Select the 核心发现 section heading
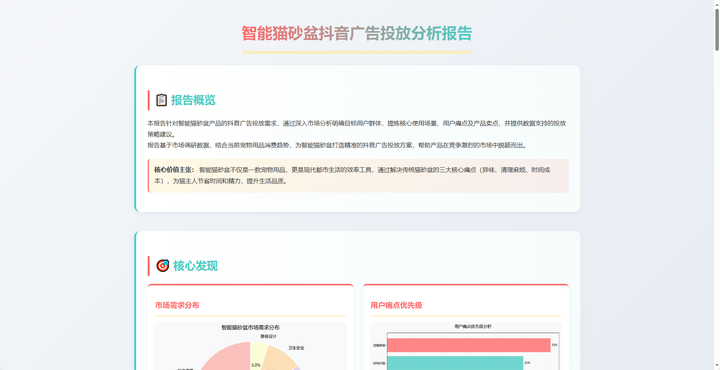The image size is (720, 370). 196,266
